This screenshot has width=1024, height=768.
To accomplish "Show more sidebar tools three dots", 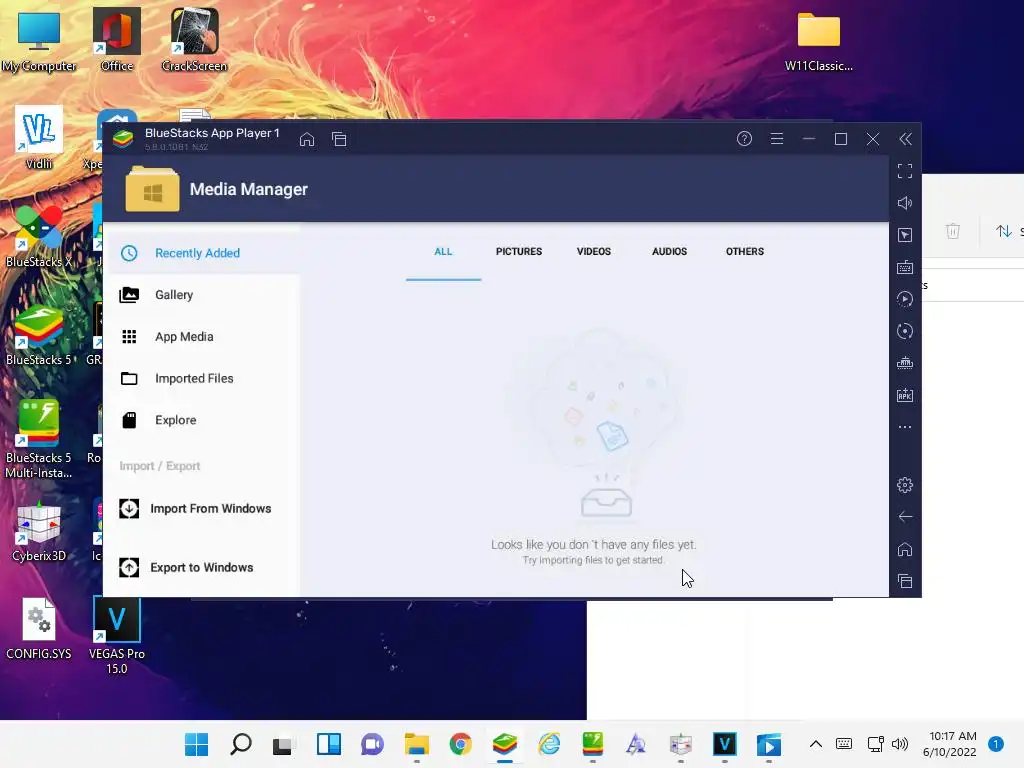I will tap(904, 427).
